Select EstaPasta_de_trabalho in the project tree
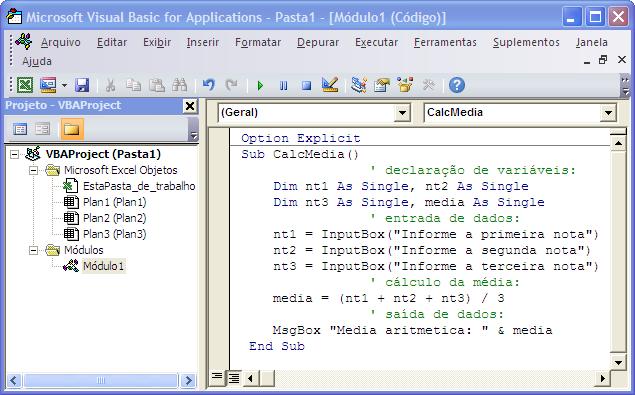 (139, 186)
